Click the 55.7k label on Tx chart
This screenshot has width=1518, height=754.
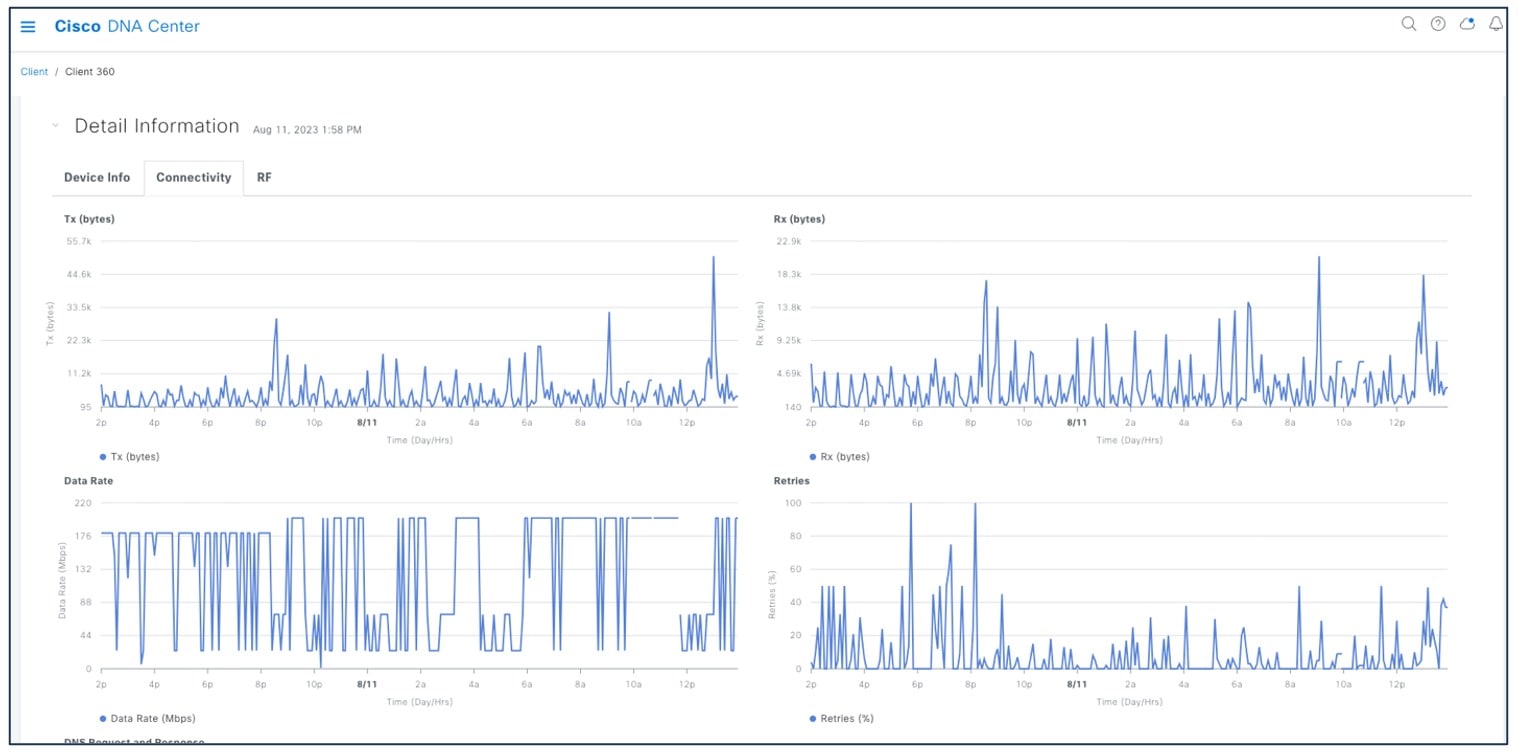[79, 241]
